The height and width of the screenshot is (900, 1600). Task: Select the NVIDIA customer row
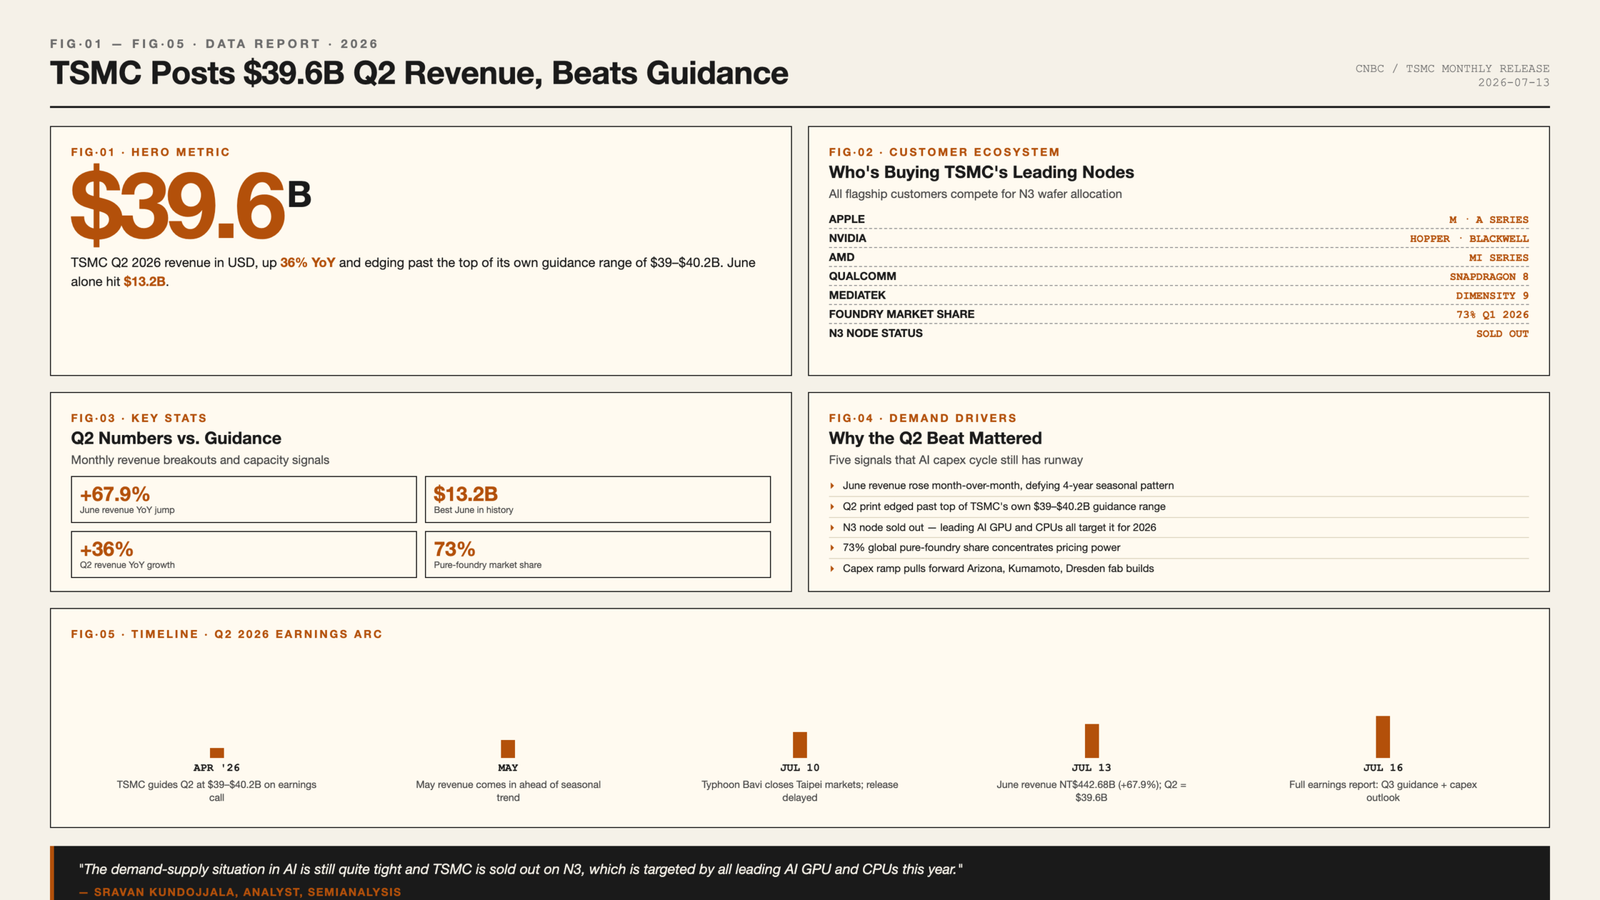pyautogui.click(x=1178, y=238)
